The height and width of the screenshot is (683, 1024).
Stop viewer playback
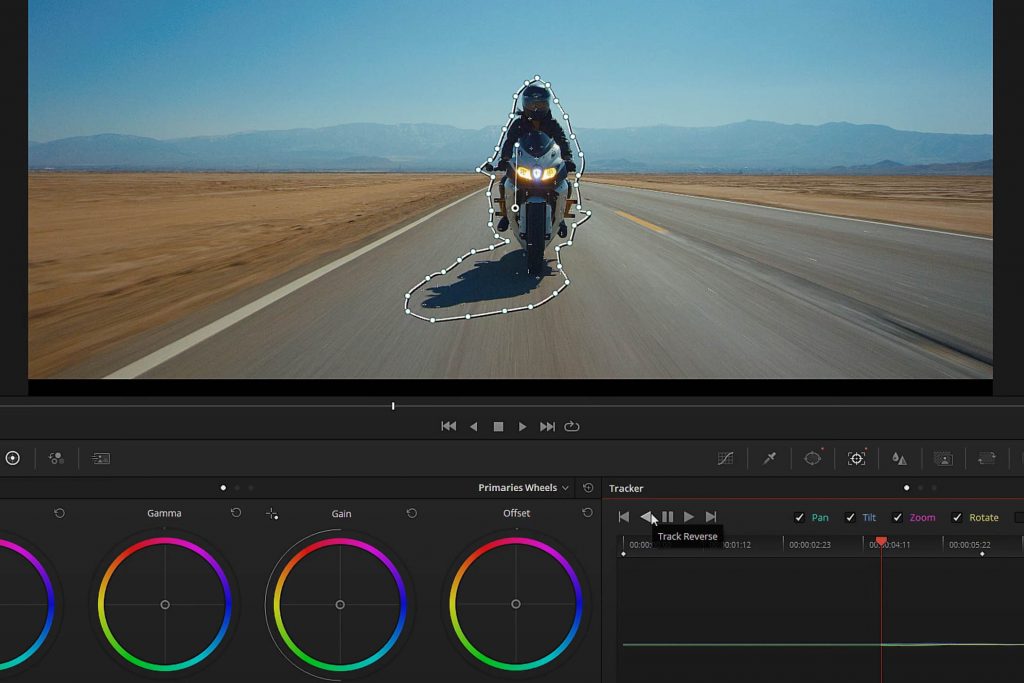pyautogui.click(x=498, y=425)
